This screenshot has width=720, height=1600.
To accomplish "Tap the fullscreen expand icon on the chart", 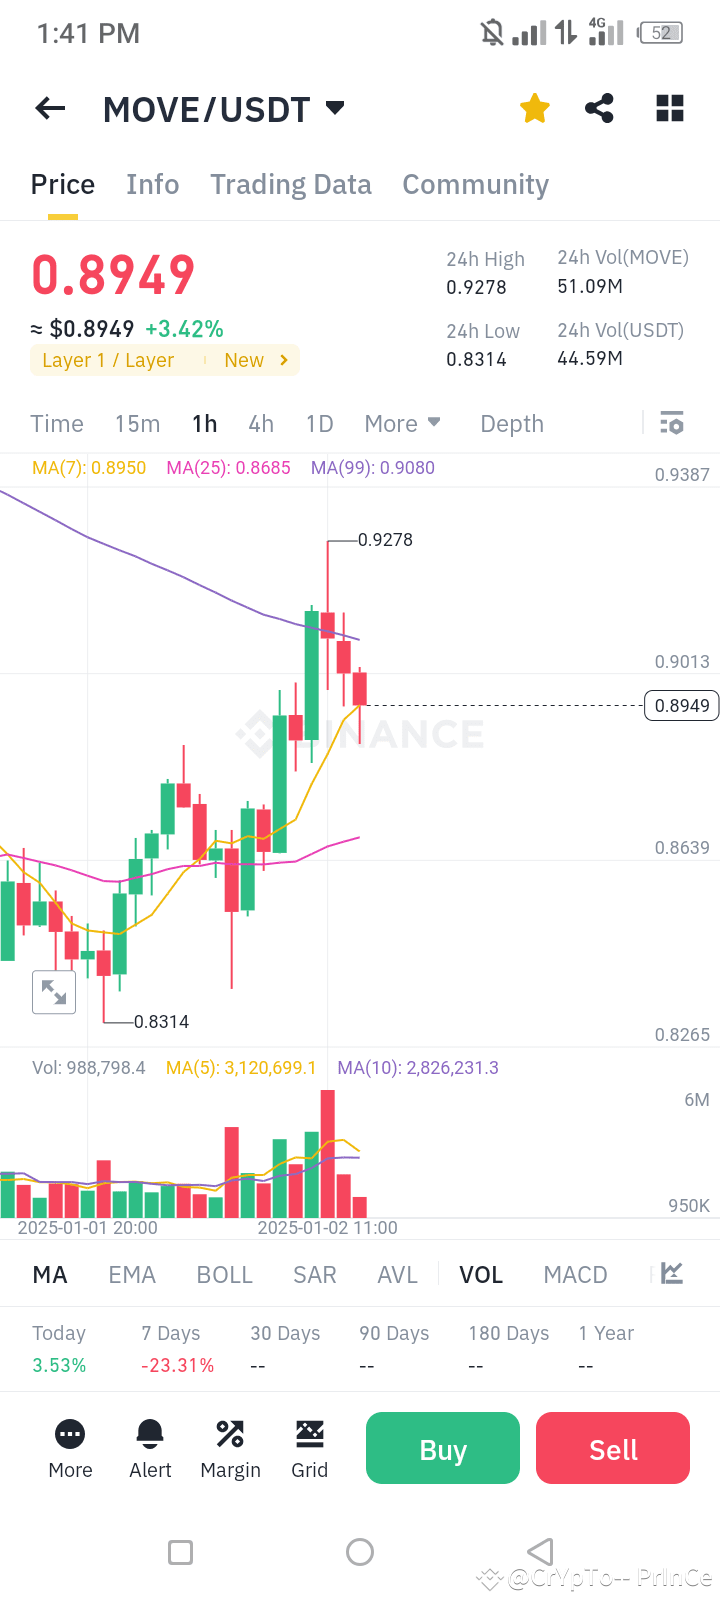I will coord(54,992).
